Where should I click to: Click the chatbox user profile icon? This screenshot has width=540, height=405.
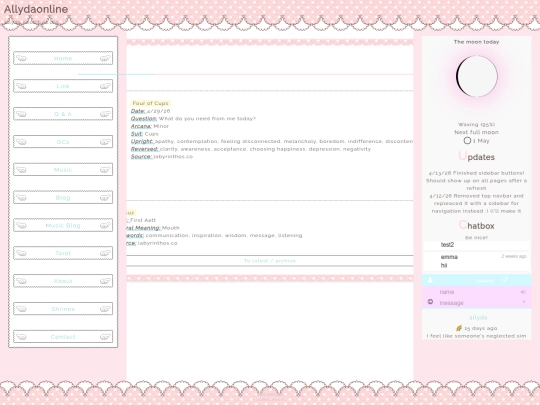click(x=430, y=280)
